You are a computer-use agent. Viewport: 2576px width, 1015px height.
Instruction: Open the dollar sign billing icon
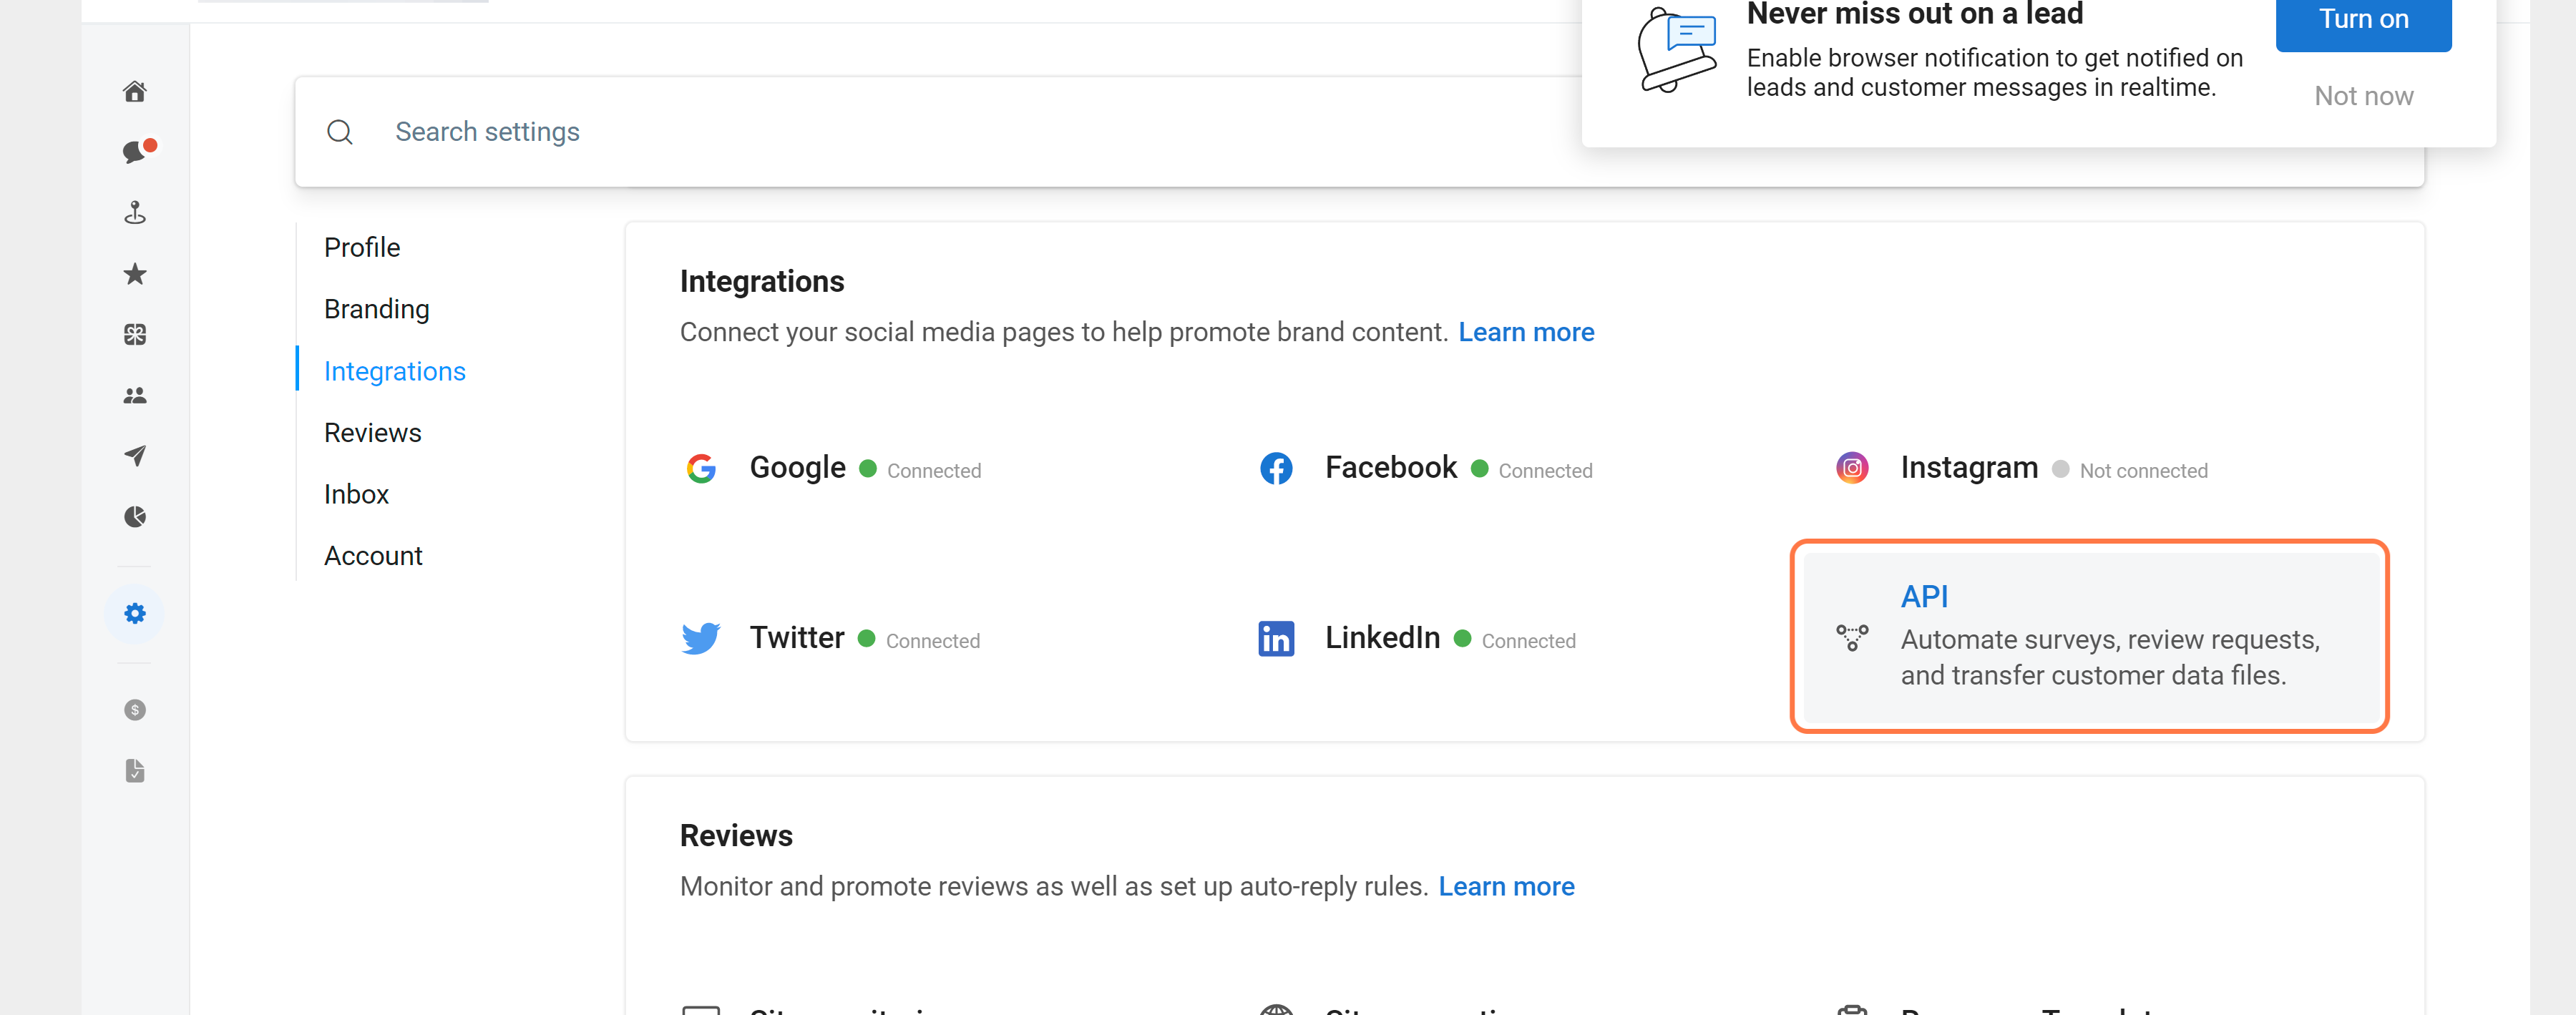point(135,710)
